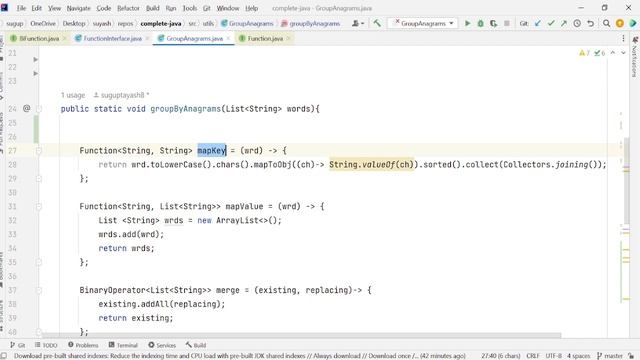This screenshot has height=360, width=640.
Task: Open the View menu
Action: pyautogui.click(x=54, y=8)
